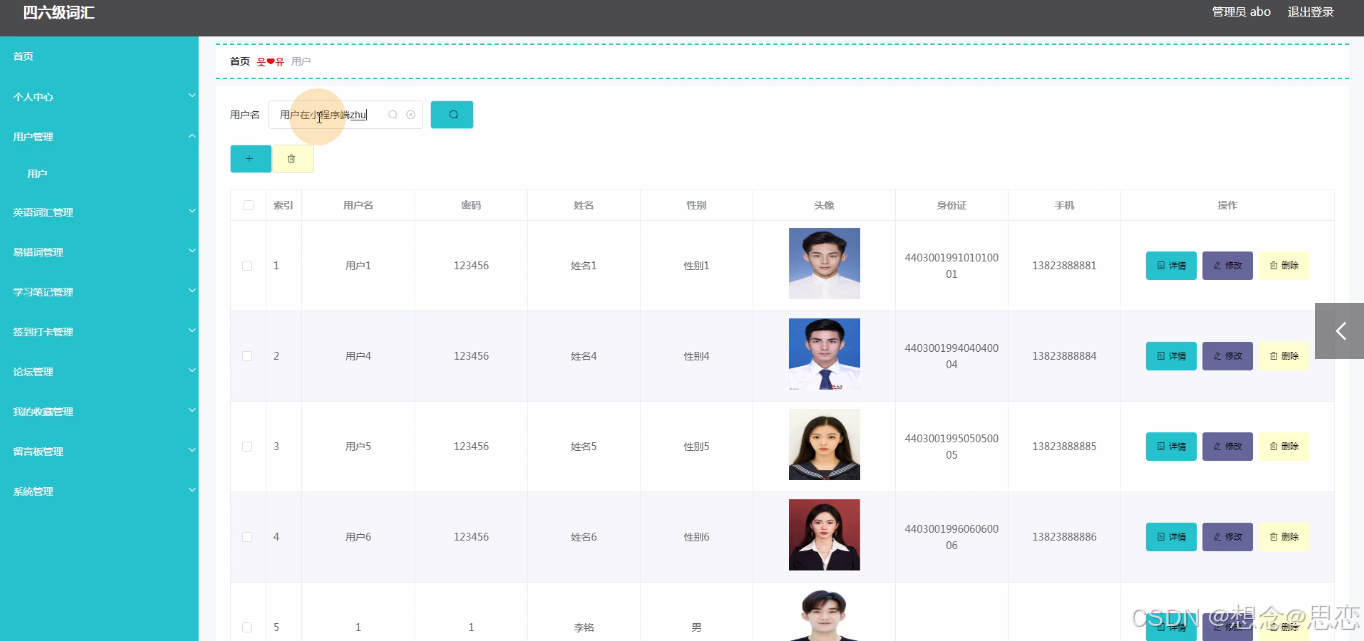Click phone number 13823888886
This screenshot has width=1364, height=641.
[x=1064, y=537]
